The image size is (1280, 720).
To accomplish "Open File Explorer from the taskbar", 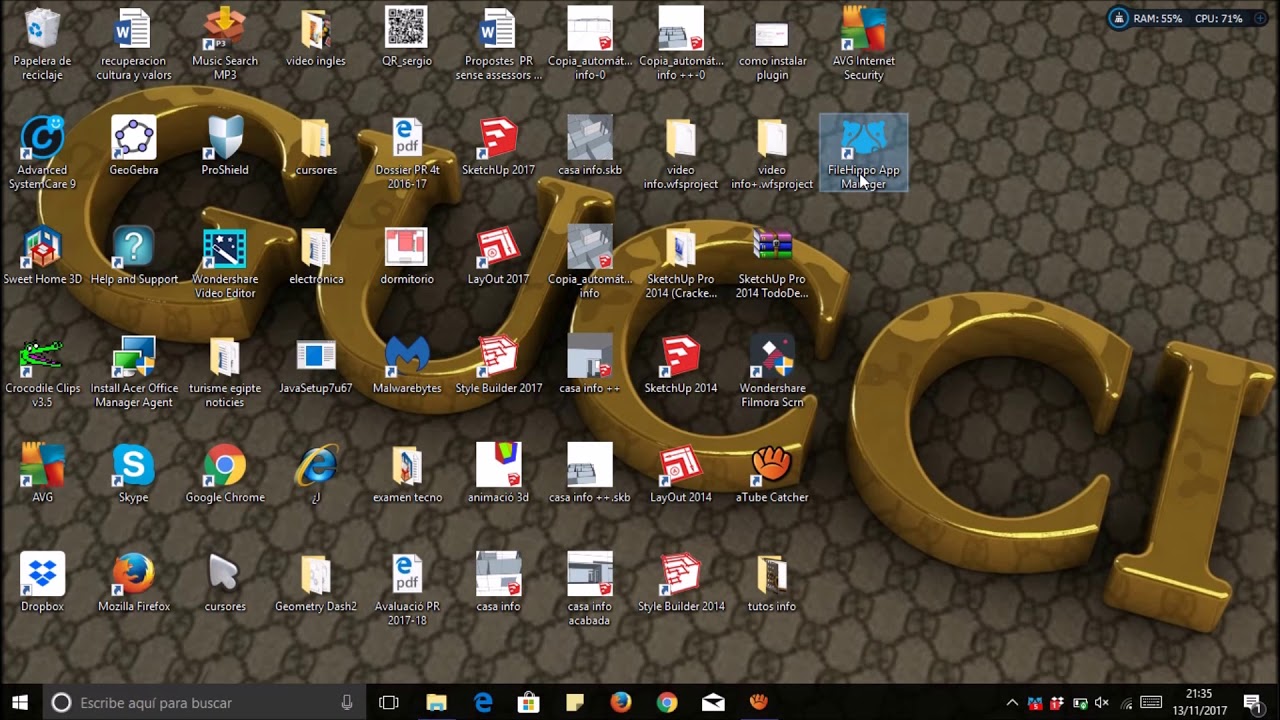I will 436,702.
